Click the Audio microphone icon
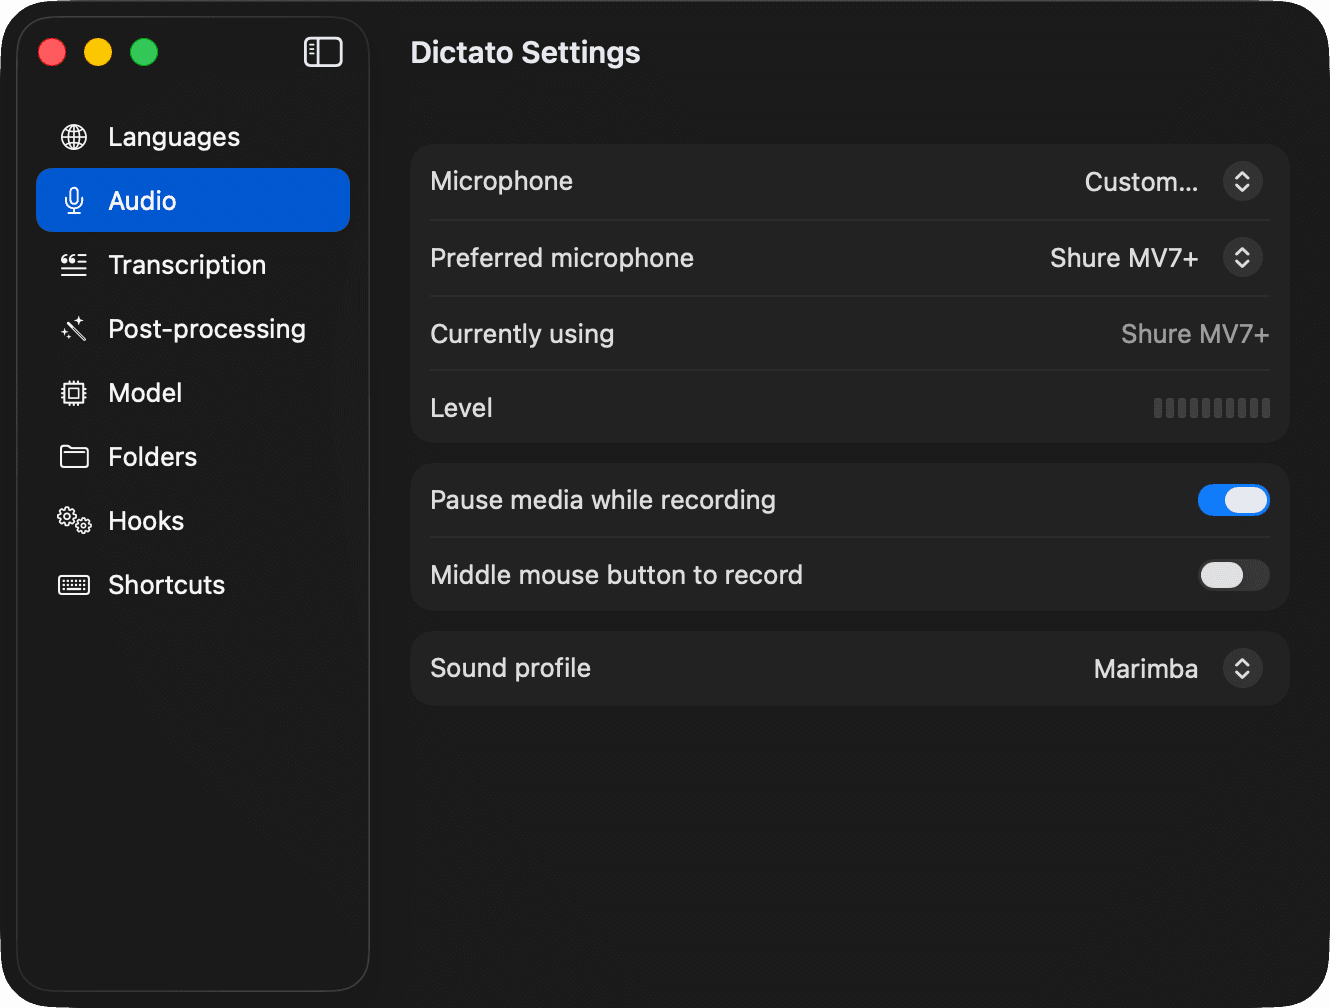The width and height of the screenshot is (1330, 1008). (73, 200)
